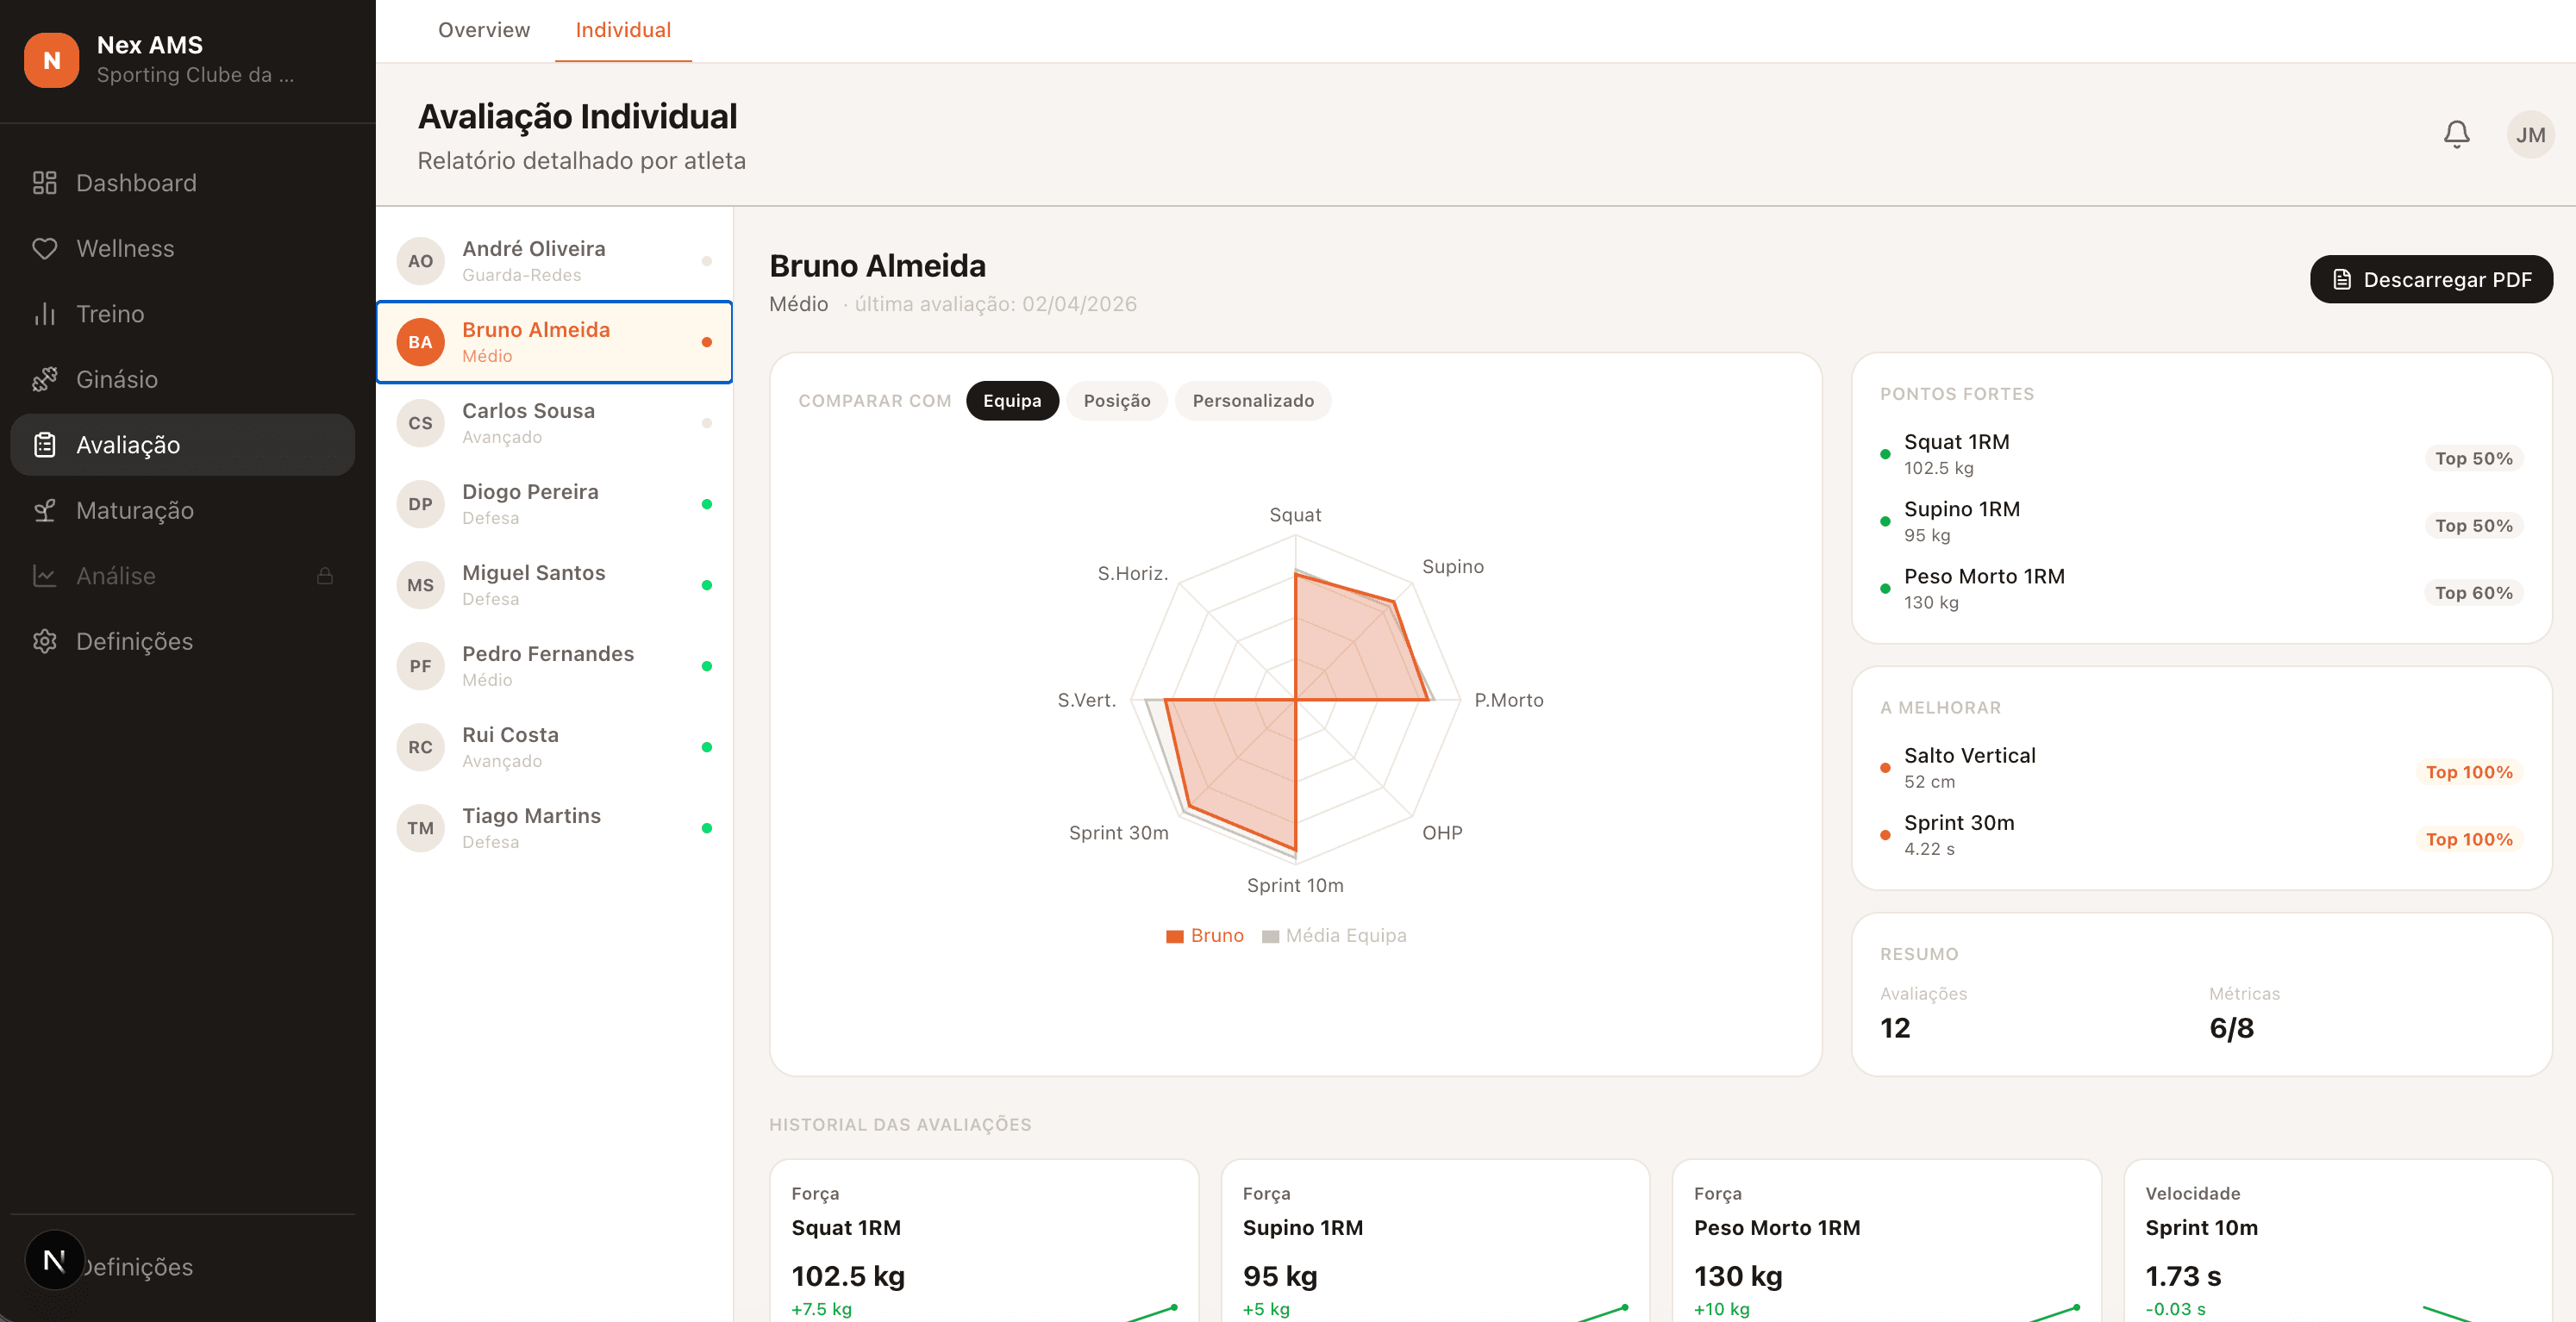Click the Wellness heart icon
This screenshot has height=1322, width=2576.
[x=44, y=248]
